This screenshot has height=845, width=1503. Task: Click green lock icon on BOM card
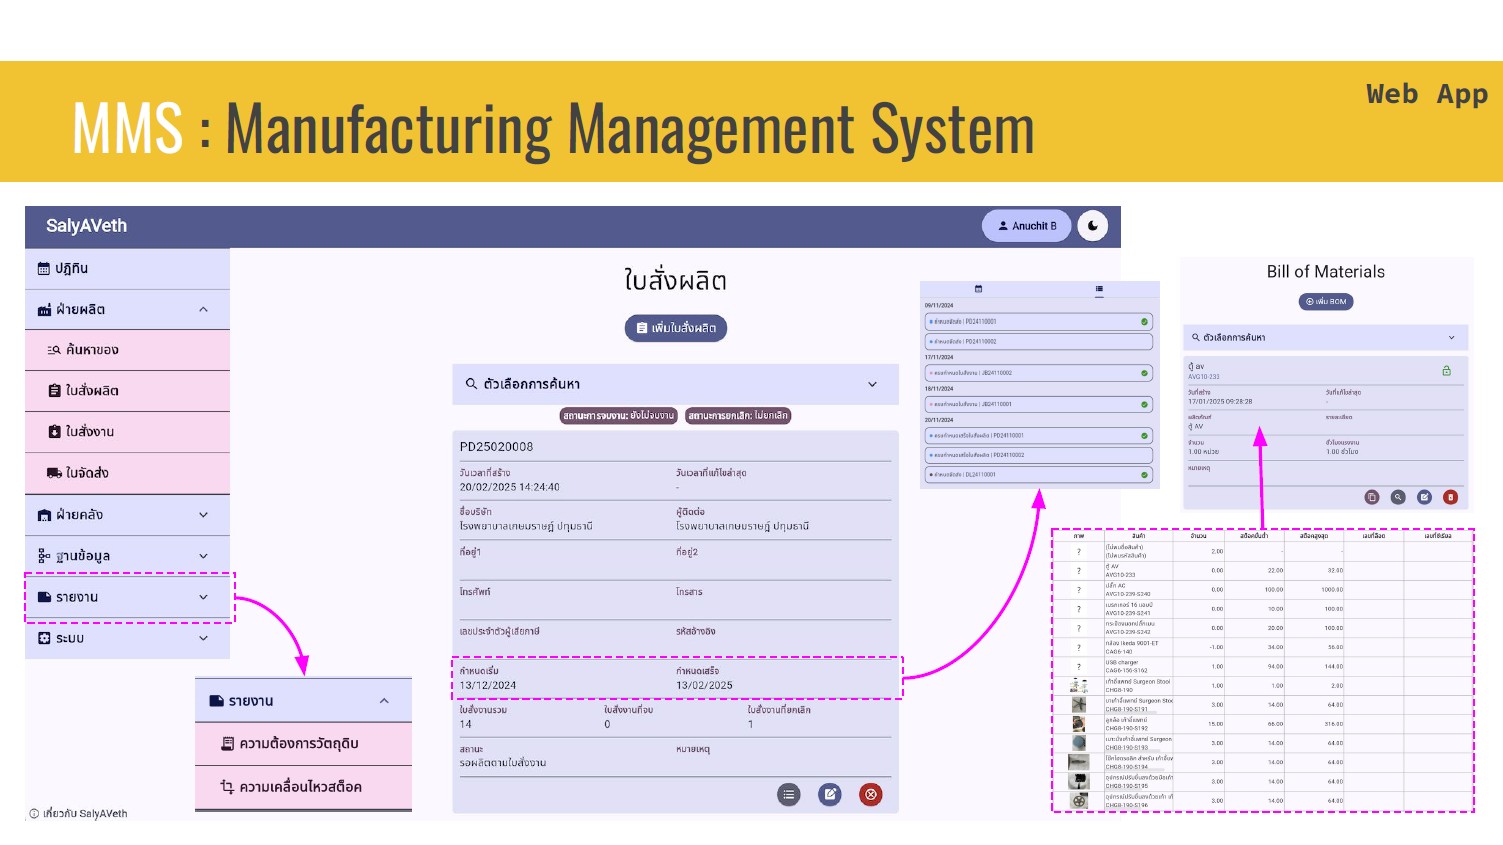1446,371
